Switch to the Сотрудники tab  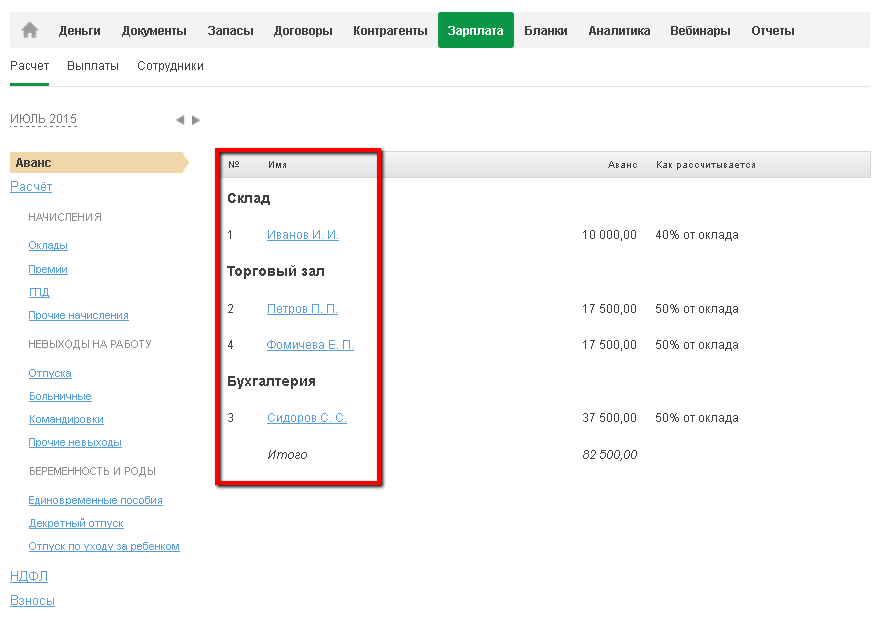(x=171, y=66)
